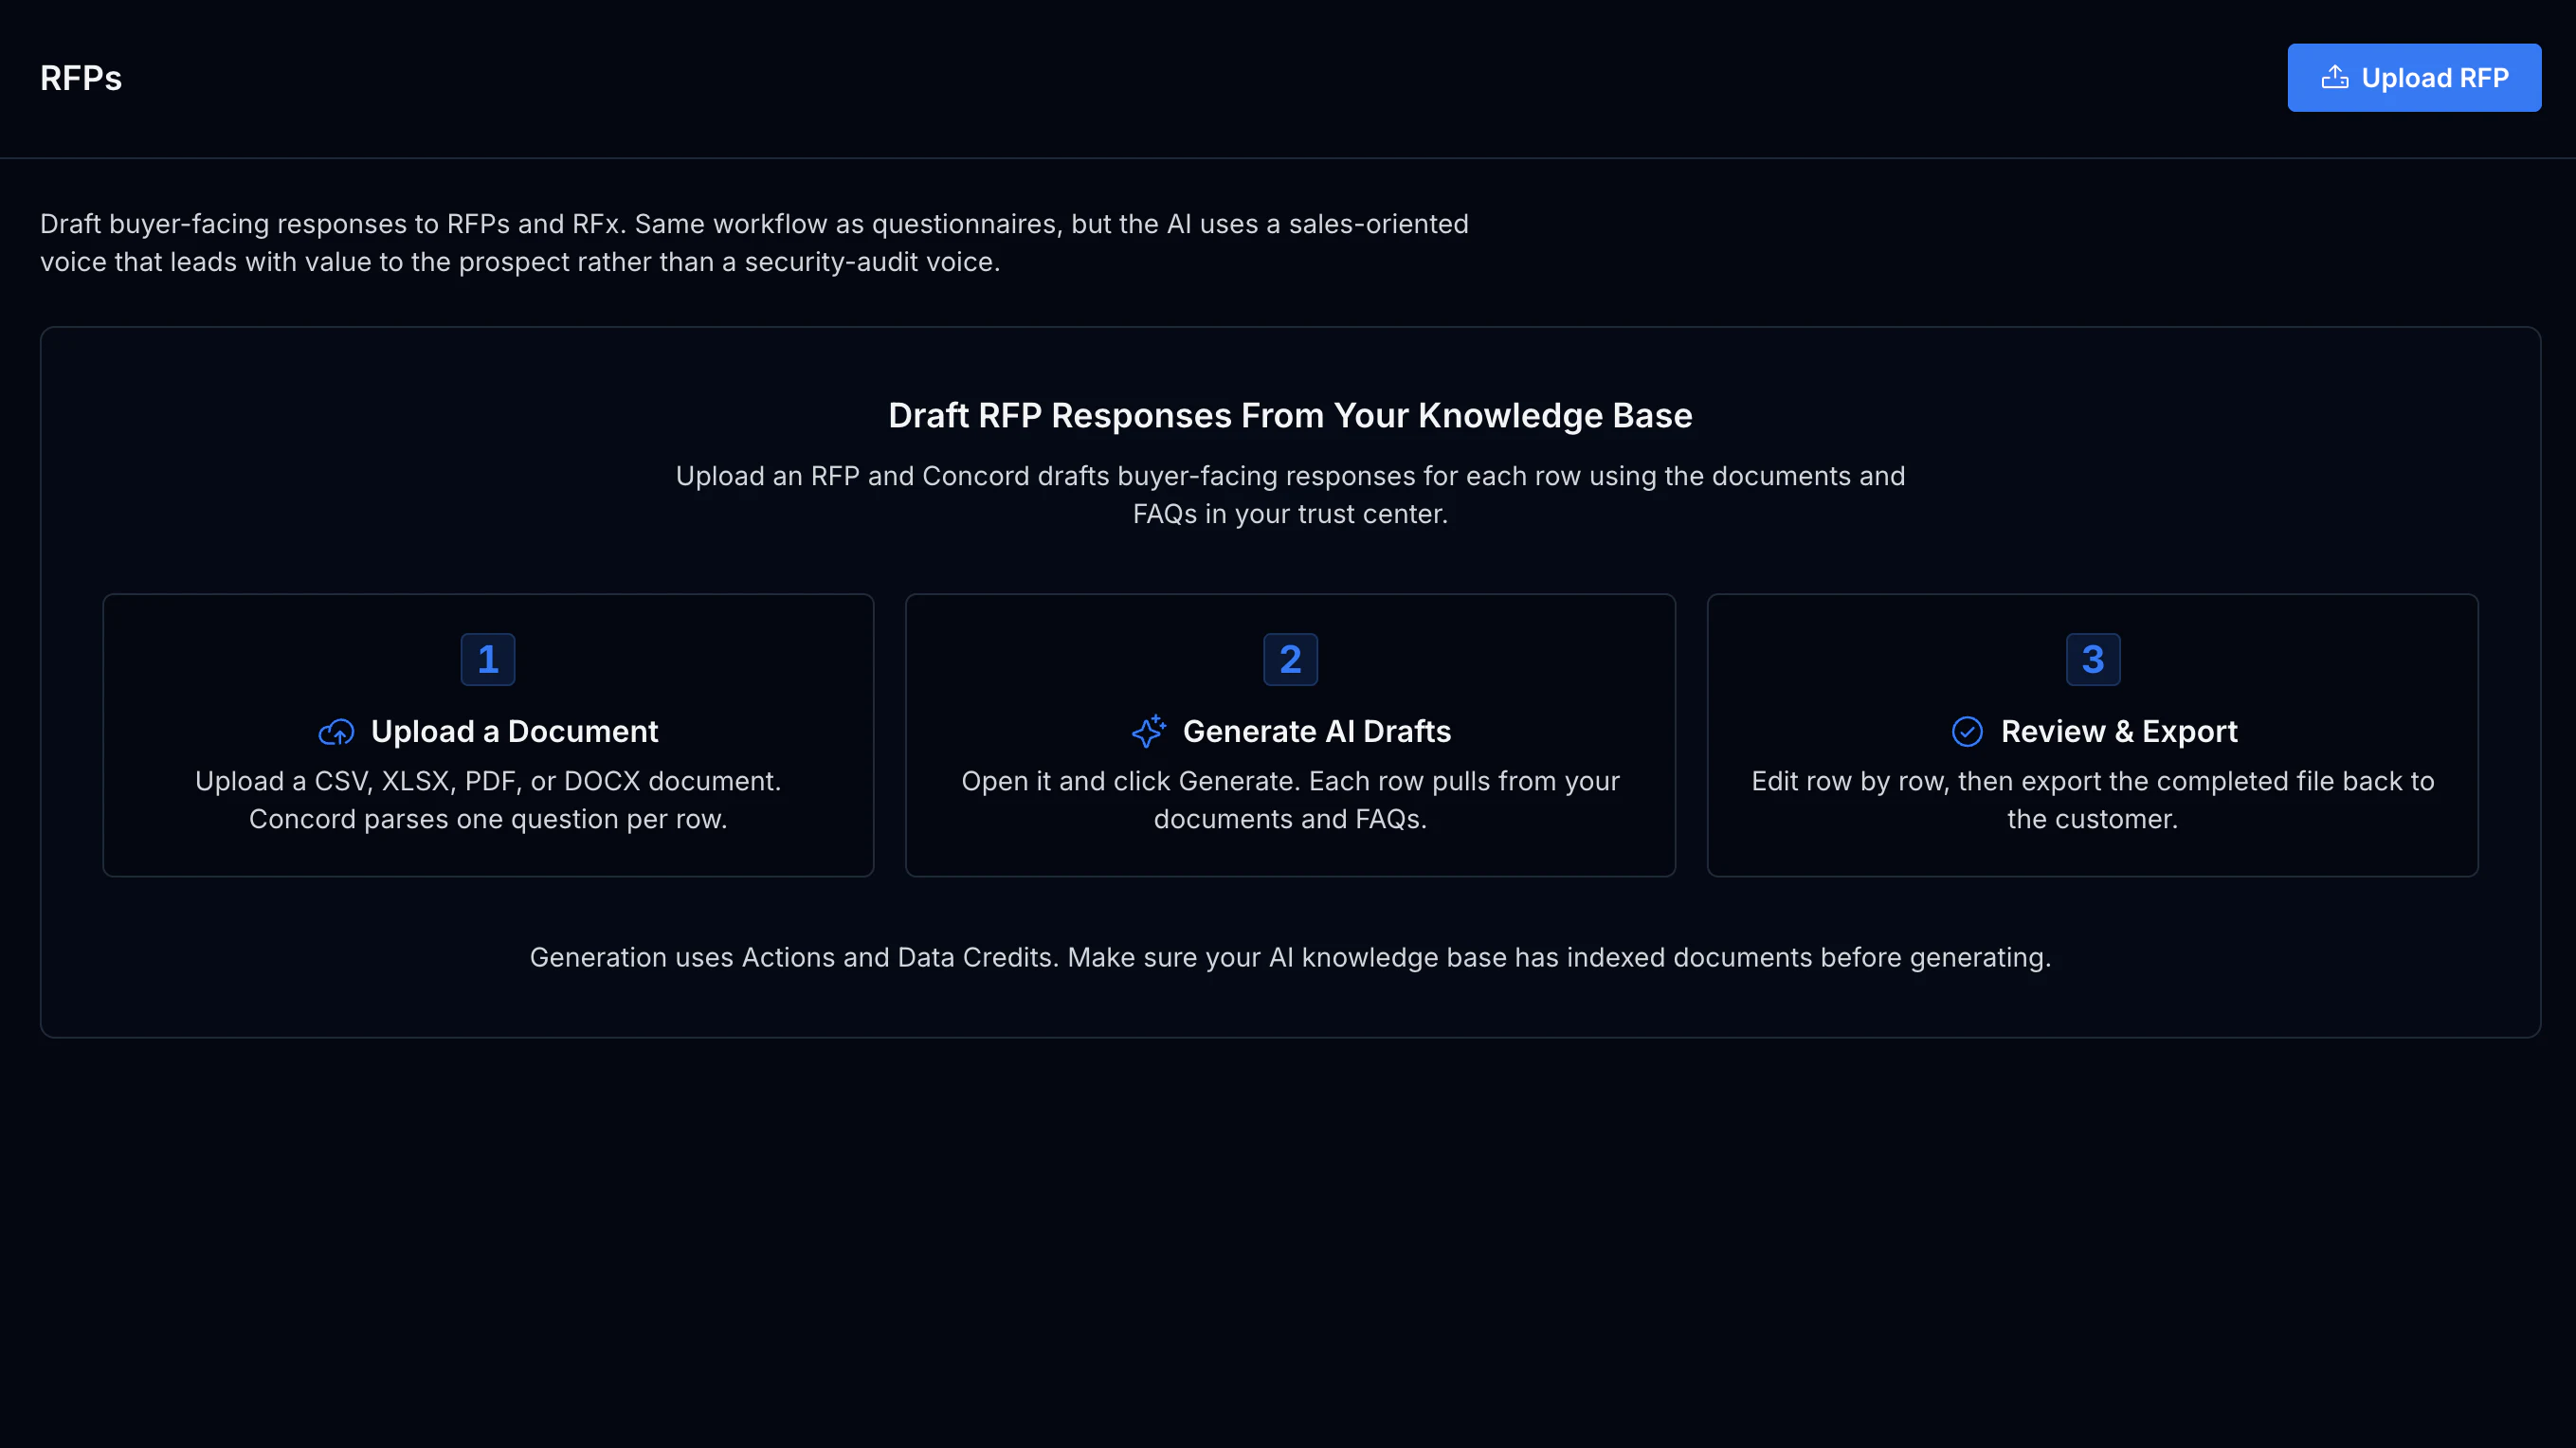The width and height of the screenshot is (2576, 1448).
Task: Click the 'Upload an RFP and Concord drafts' subtitle
Action: click(x=1290, y=495)
